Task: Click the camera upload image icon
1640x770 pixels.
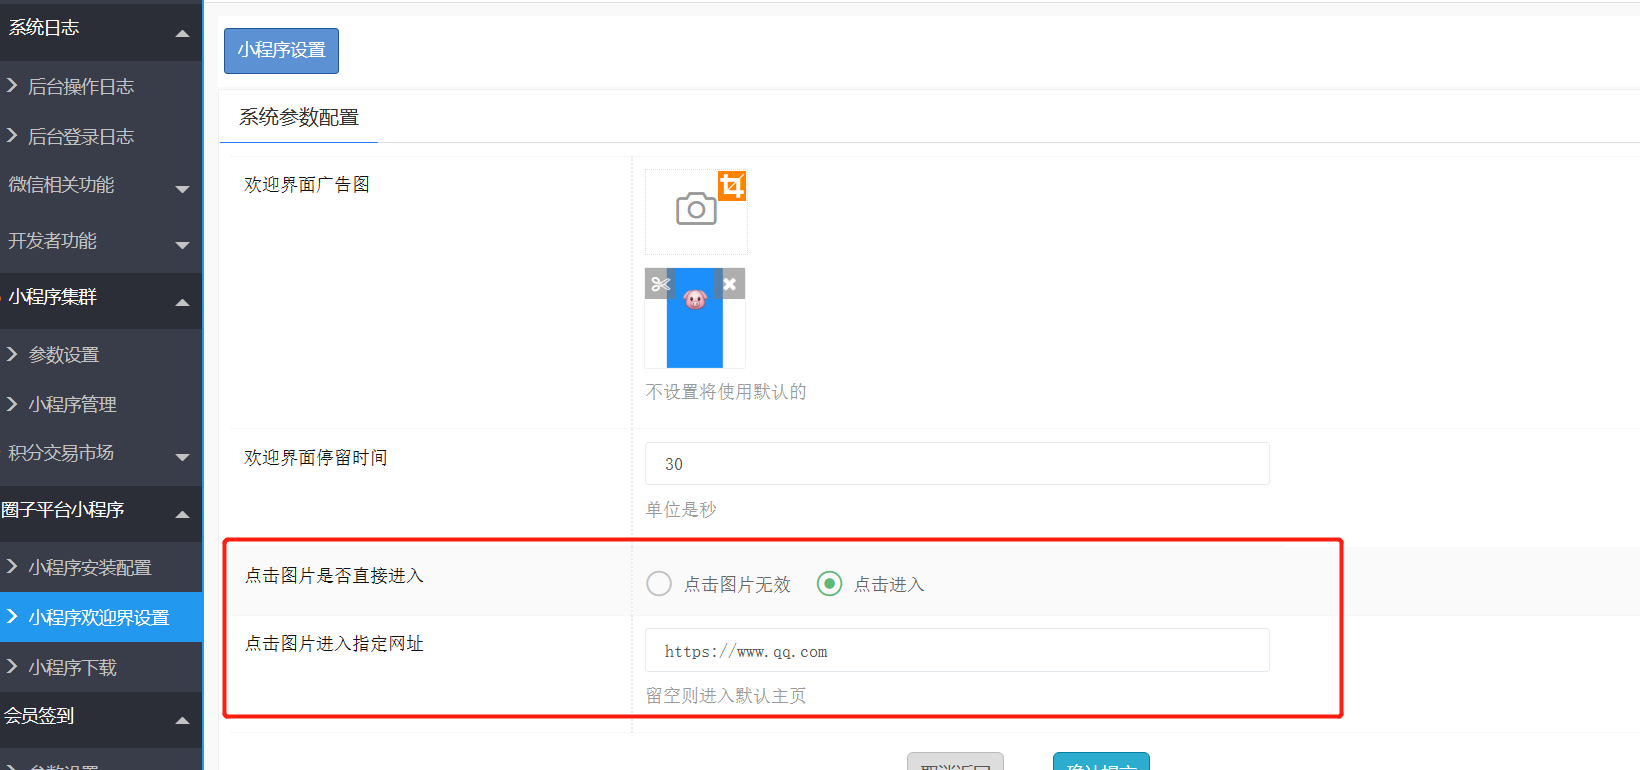Action: pyautogui.click(x=696, y=210)
